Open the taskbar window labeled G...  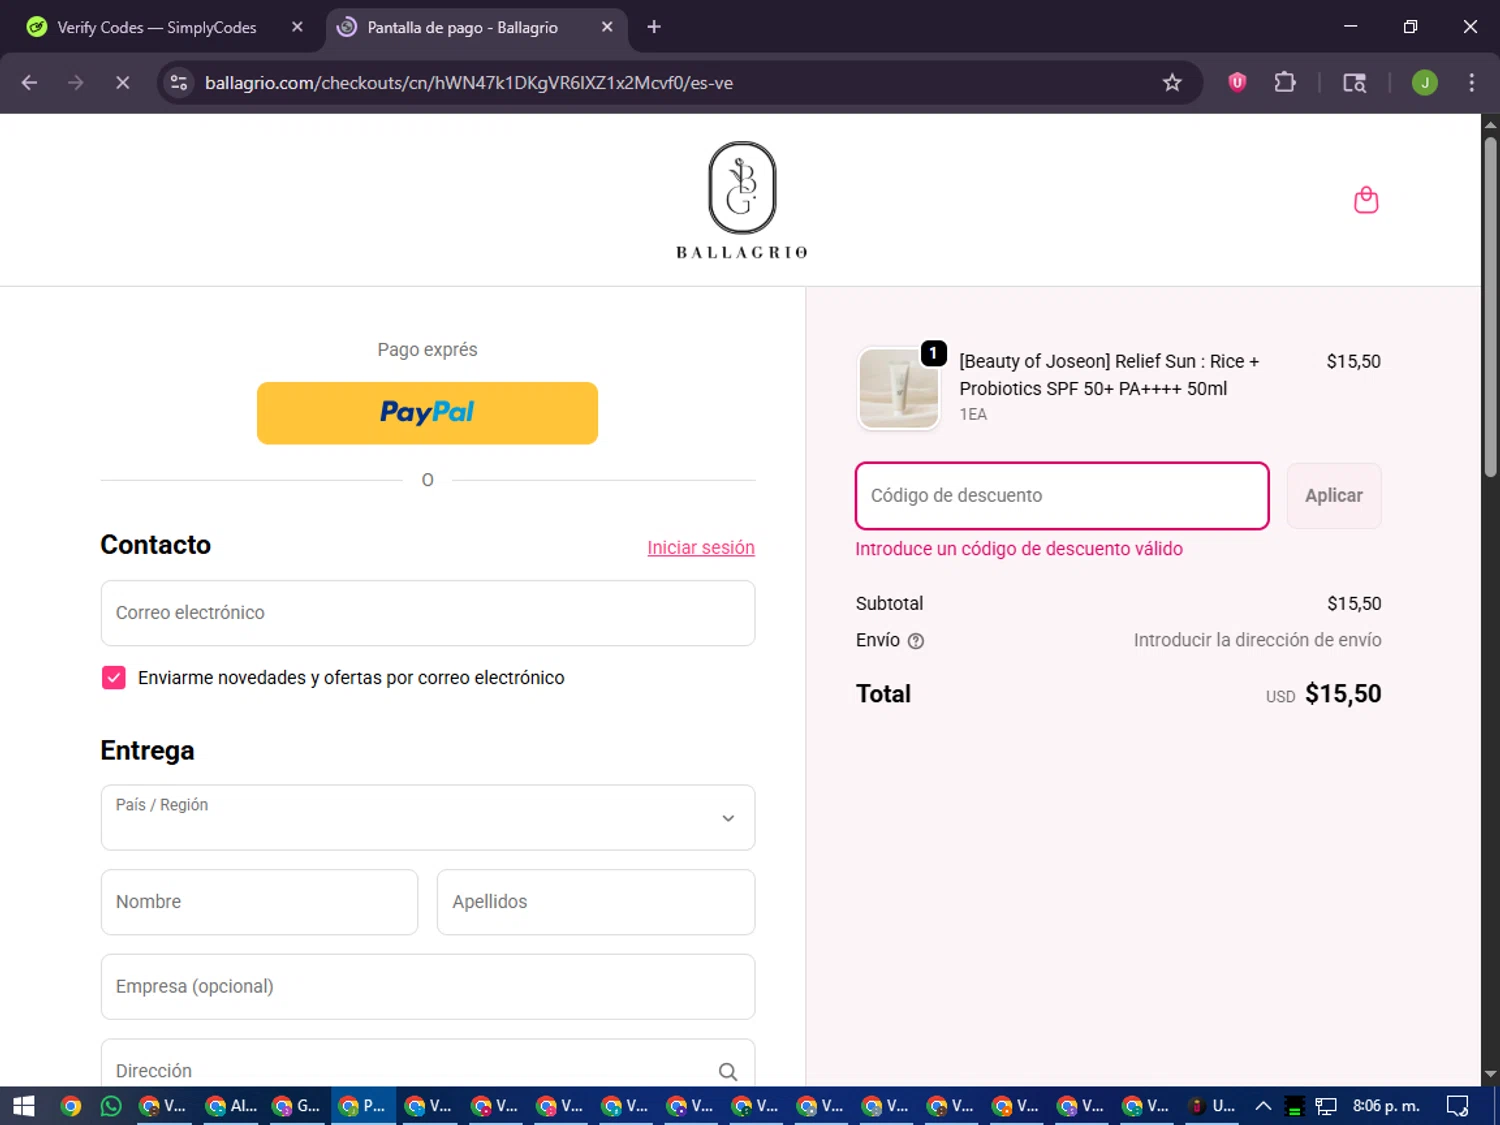(x=296, y=1106)
